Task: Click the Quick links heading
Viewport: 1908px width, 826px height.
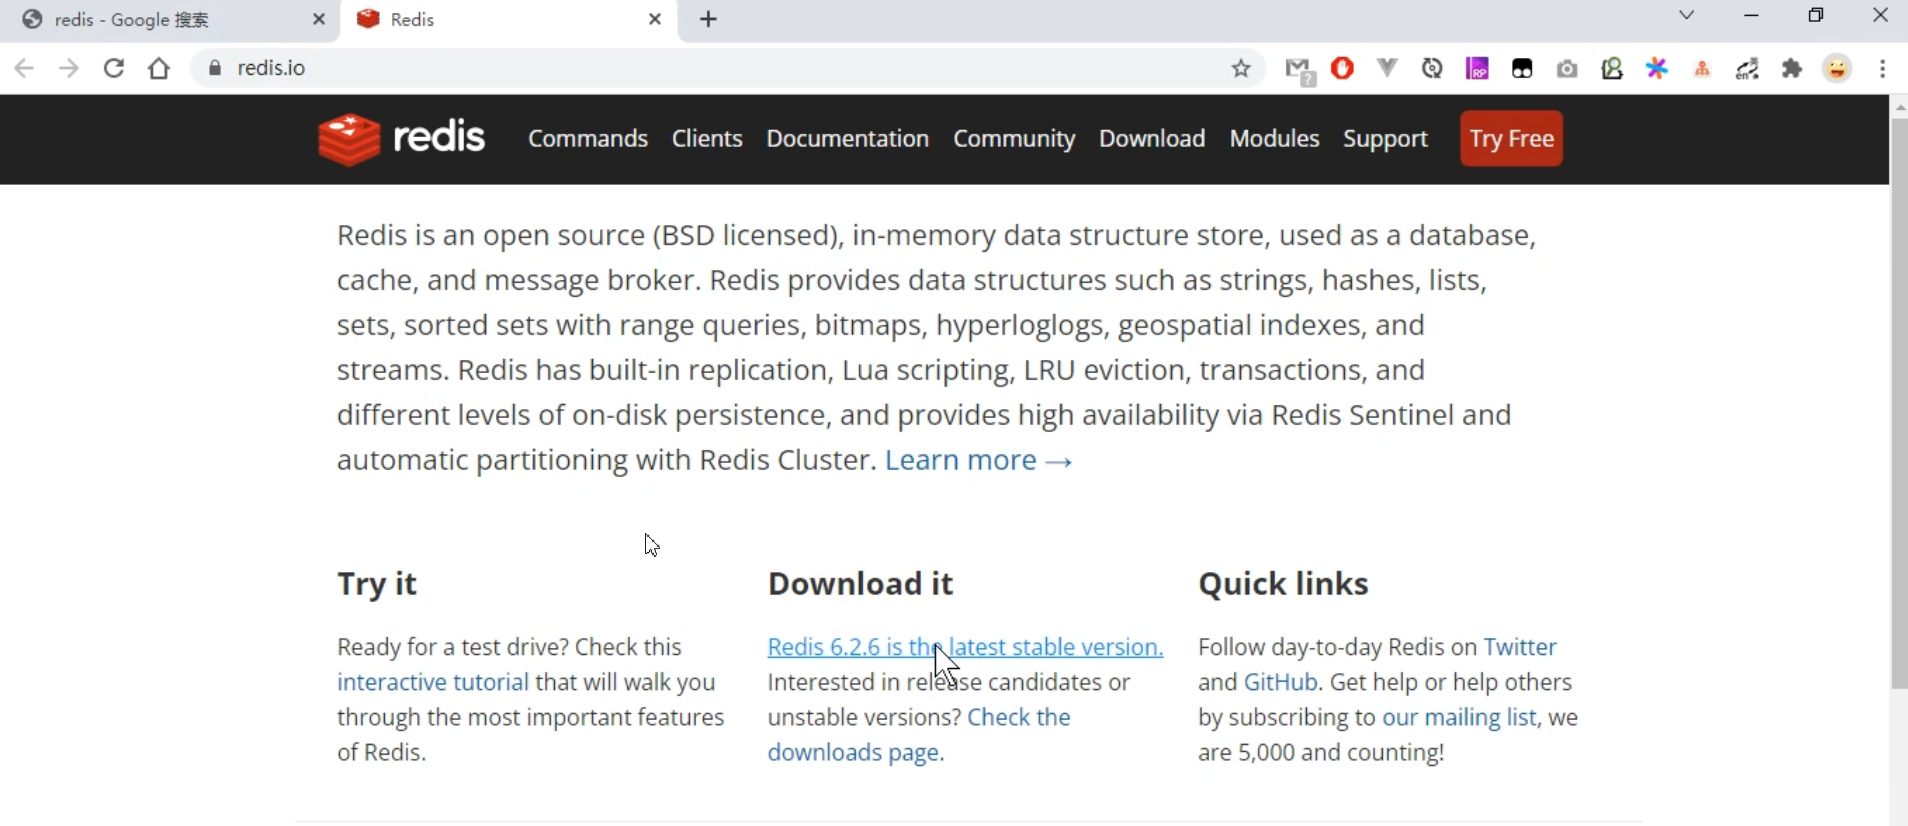Action: 1283,583
